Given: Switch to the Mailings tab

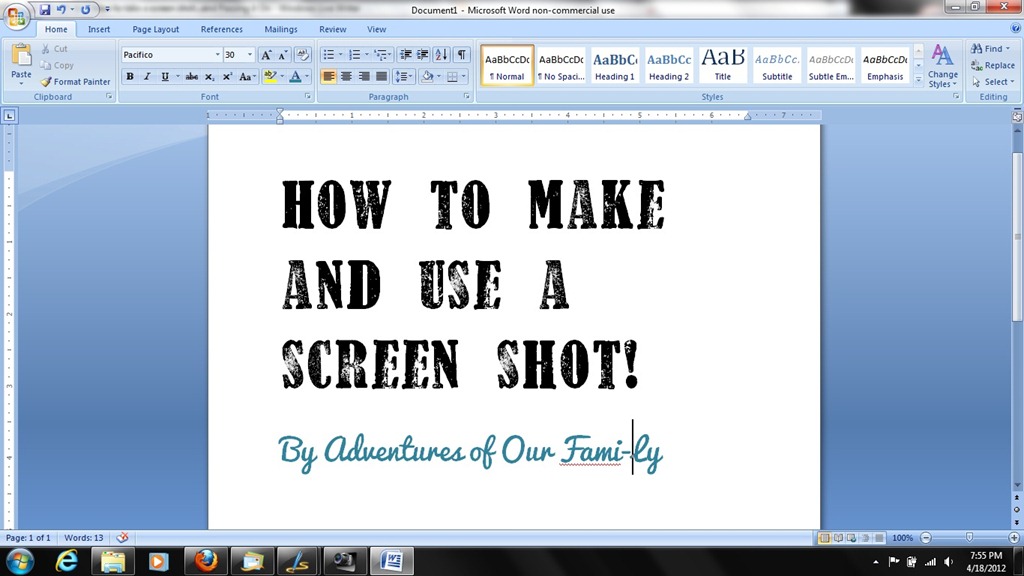Looking at the screenshot, I should click(281, 29).
